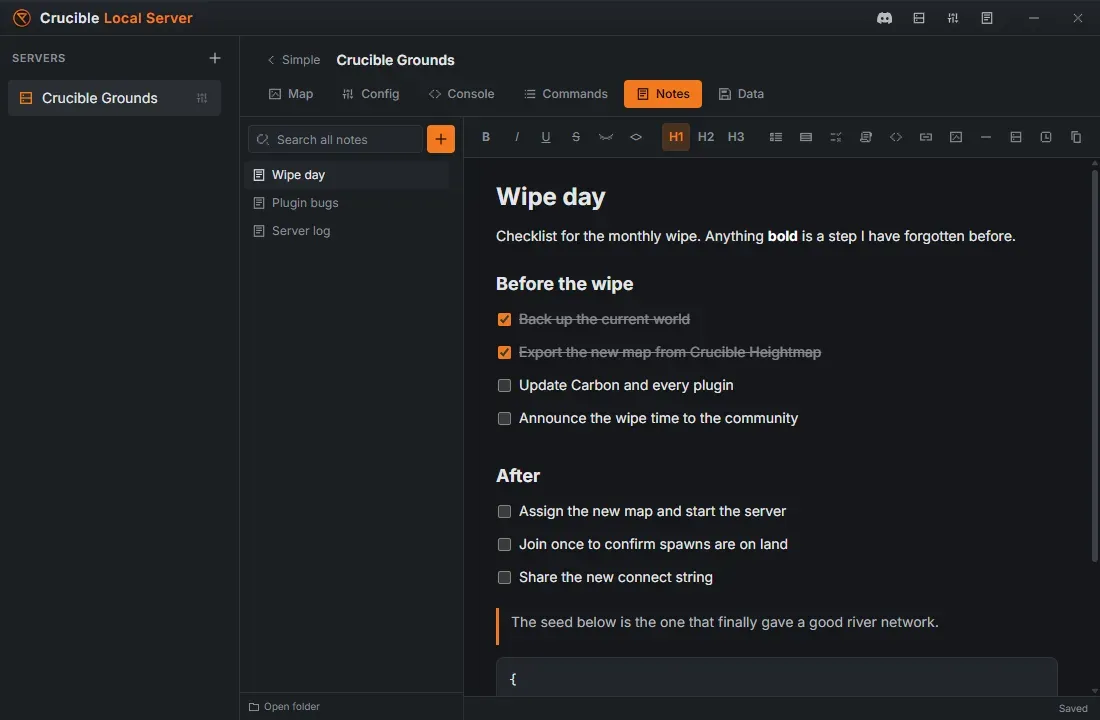Click the note editor vertical scrollbar
This screenshot has height=720, width=1100.
pos(1094,365)
